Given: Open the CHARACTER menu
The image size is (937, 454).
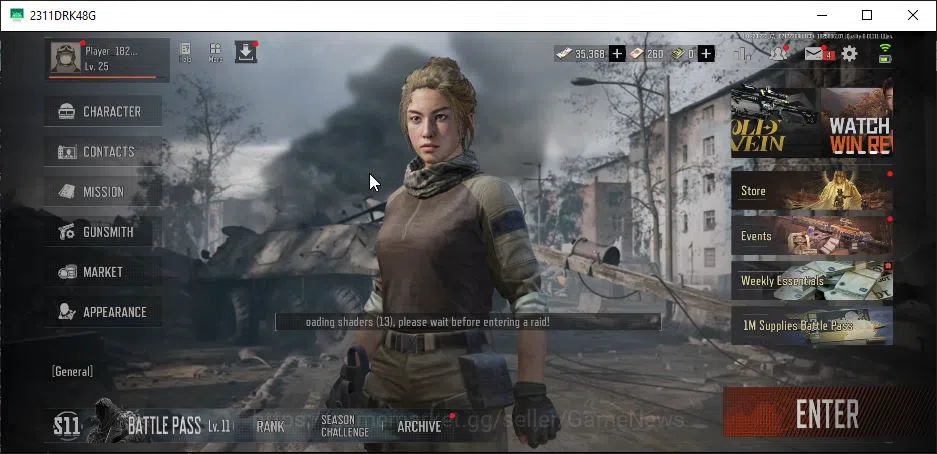Looking at the screenshot, I should 103,112.
